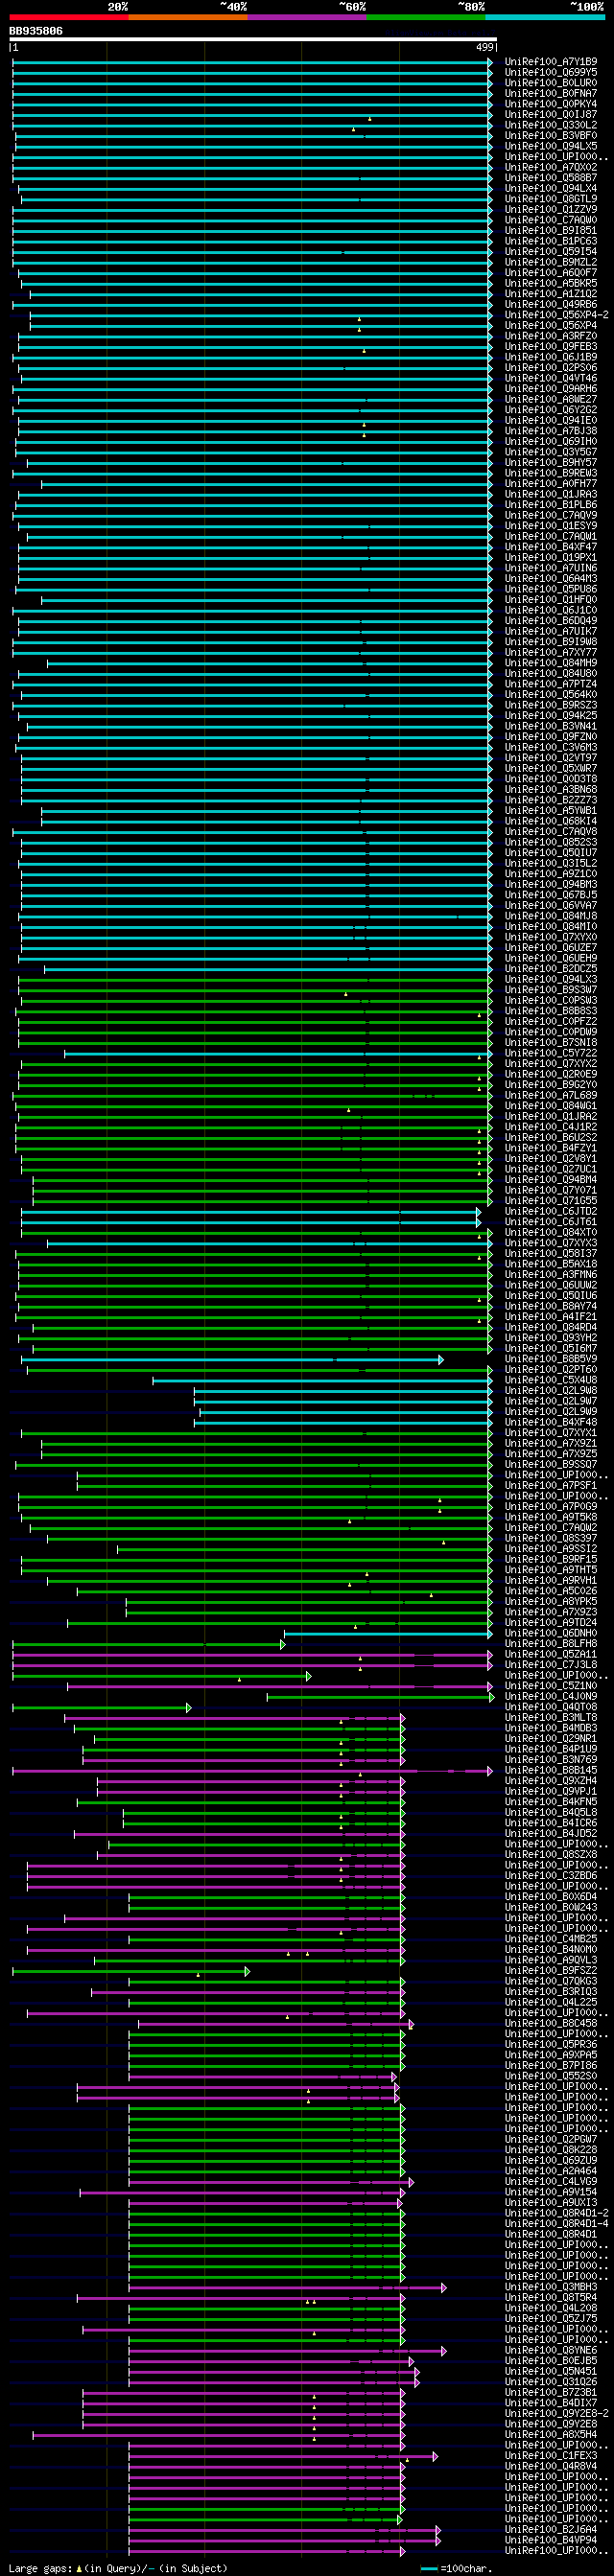Select the UniRef100_Q8GTL9 label
Viewport: 614px width, 2576px height.
click(x=551, y=199)
